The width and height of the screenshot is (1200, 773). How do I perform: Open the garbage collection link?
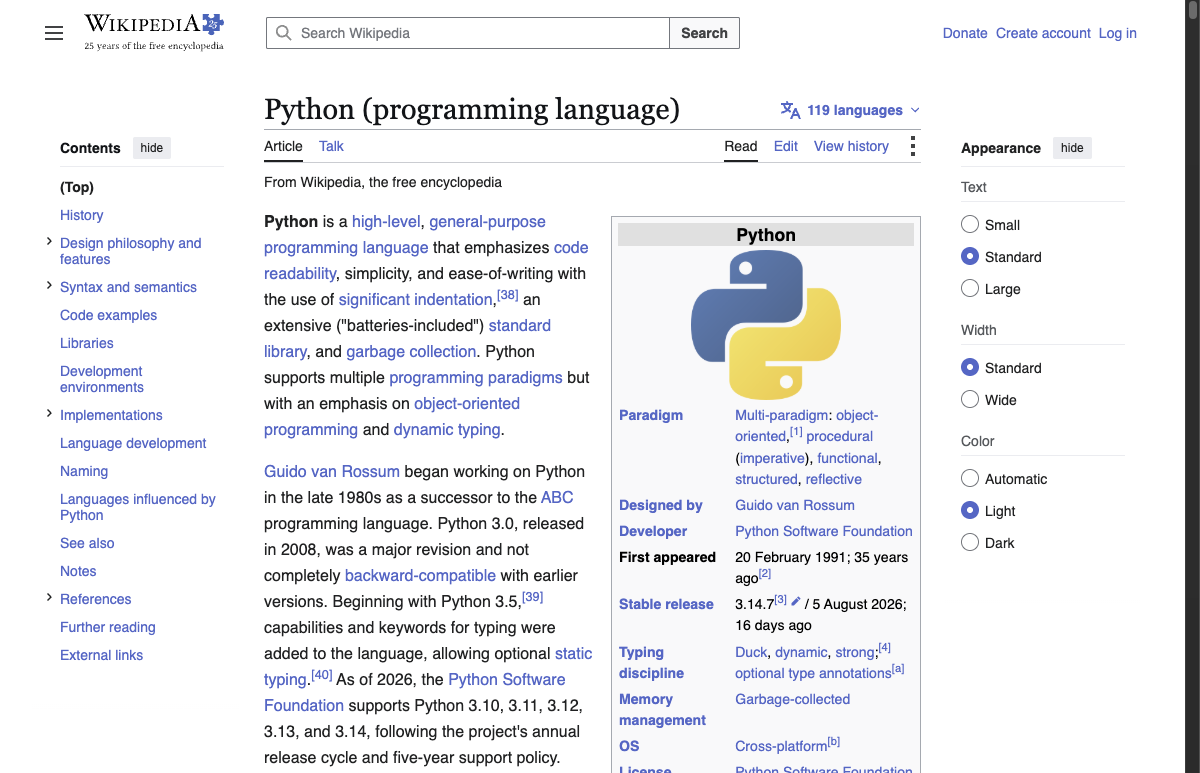pos(411,351)
